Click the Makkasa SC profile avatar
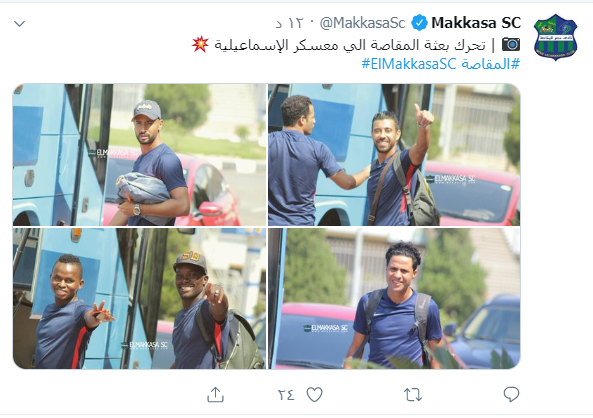Screen dimensions: 593x418 (x=555, y=37)
